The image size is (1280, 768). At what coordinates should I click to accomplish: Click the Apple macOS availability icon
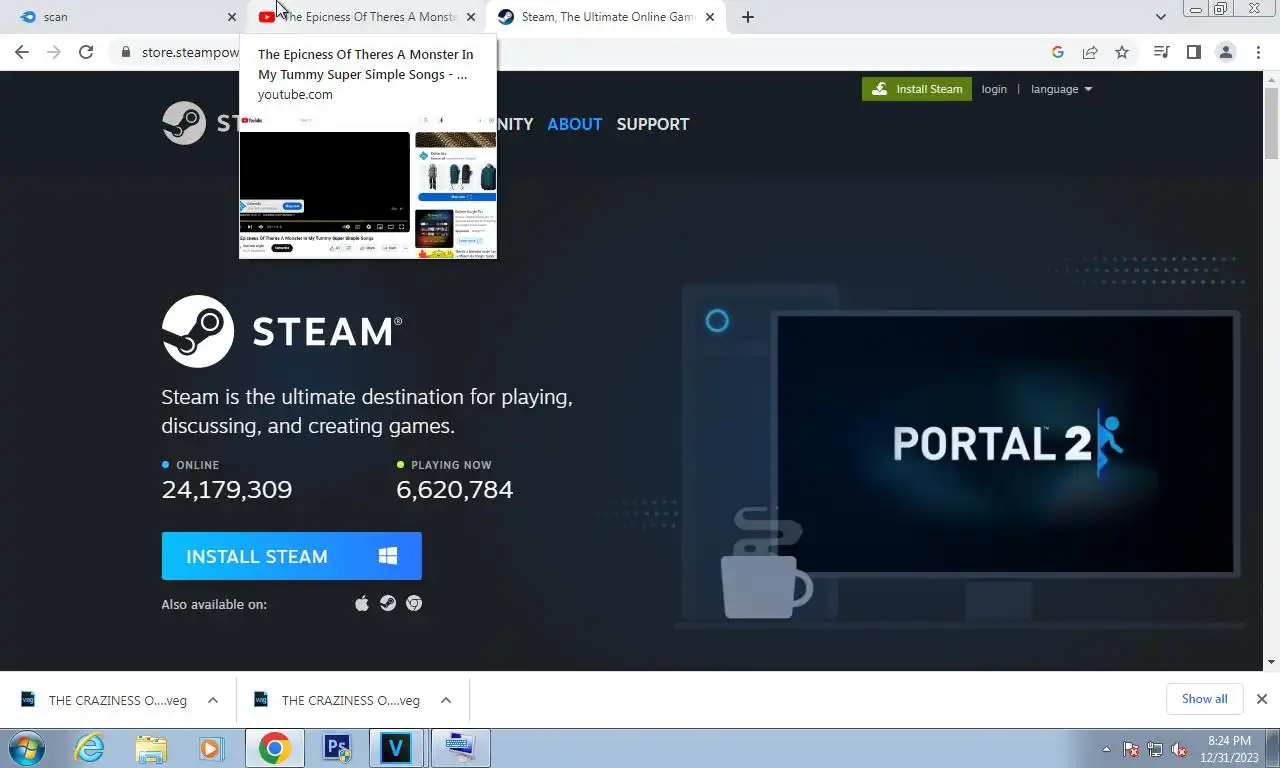[x=362, y=603]
